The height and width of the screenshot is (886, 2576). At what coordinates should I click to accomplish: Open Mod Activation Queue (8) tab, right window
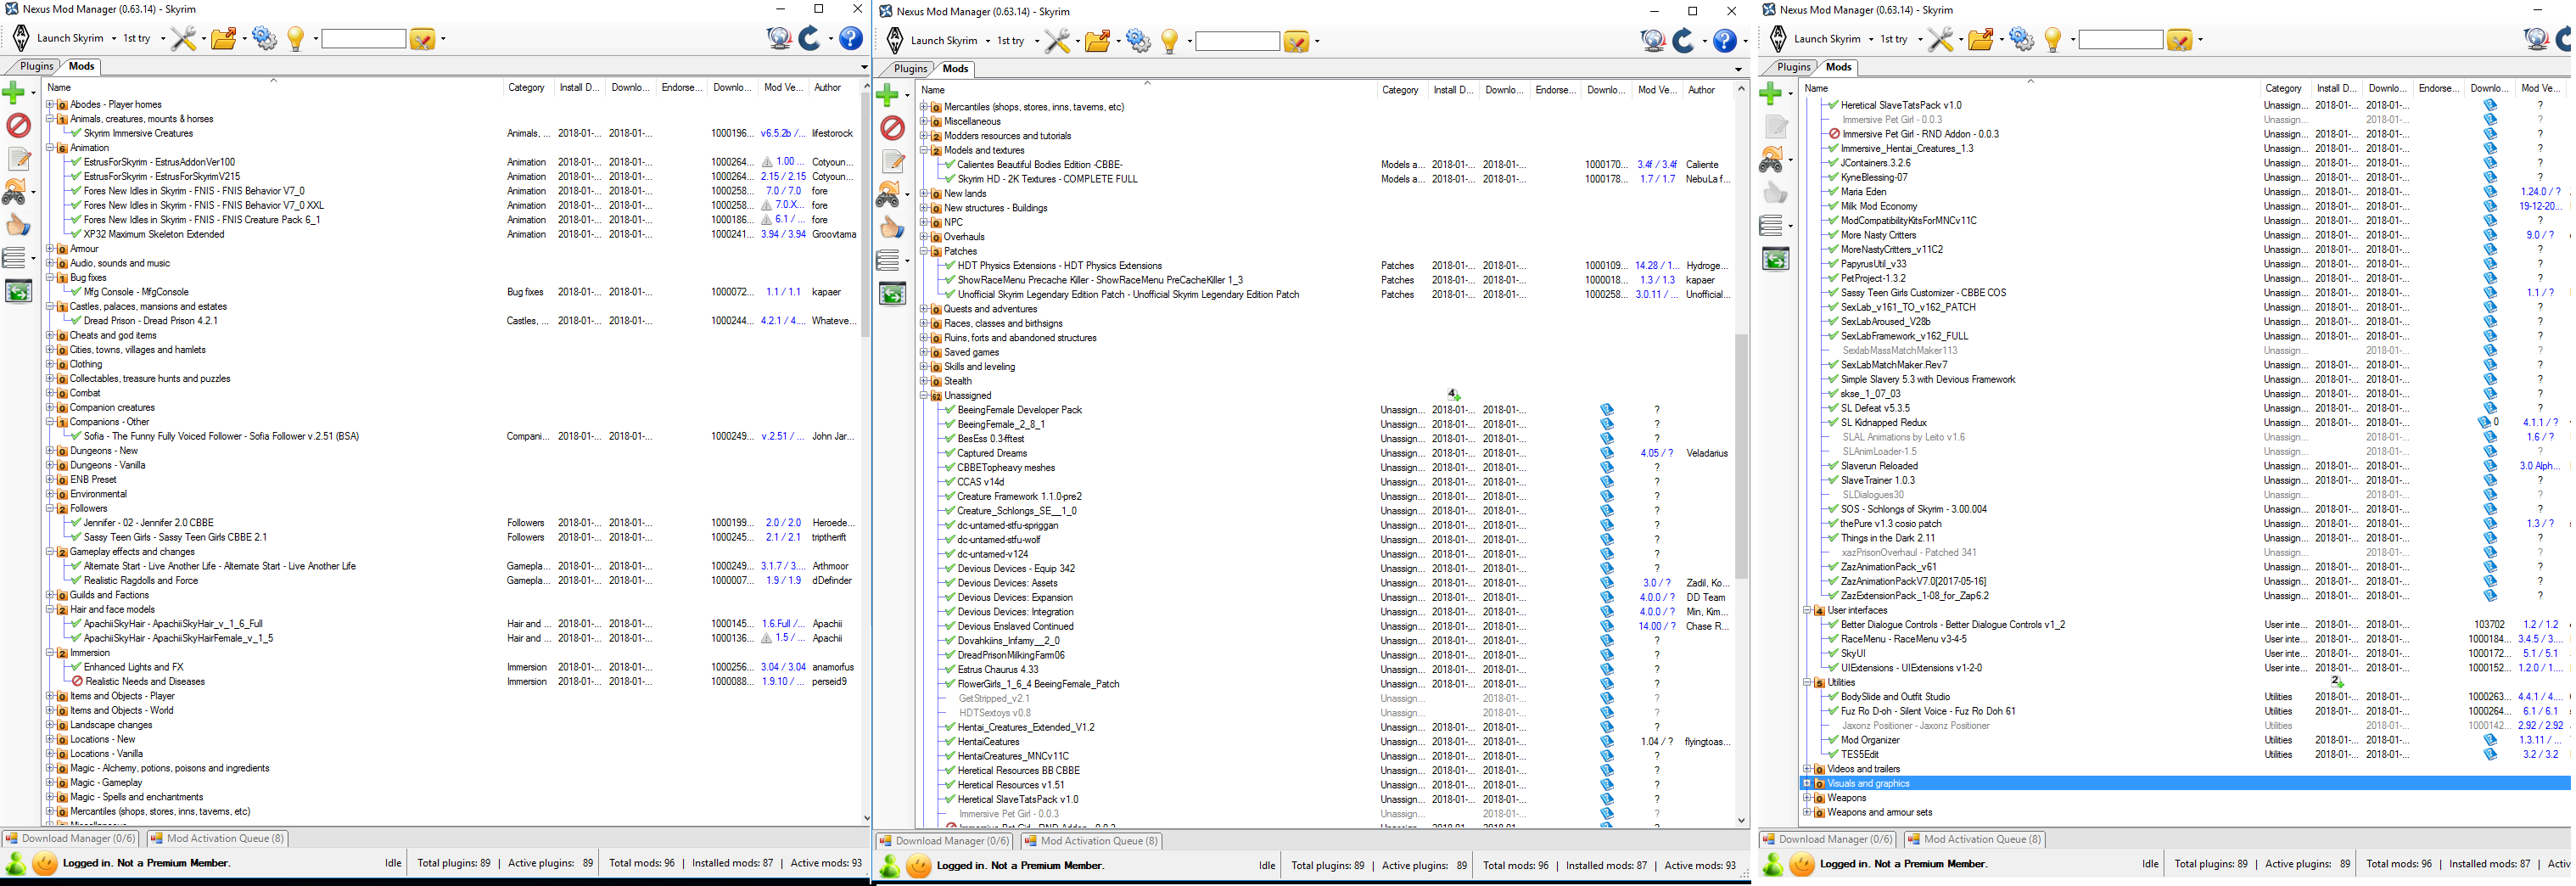coord(1975,839)
